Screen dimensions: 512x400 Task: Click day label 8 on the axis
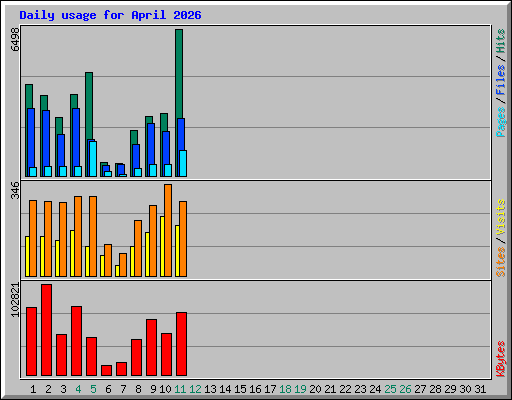138,389
